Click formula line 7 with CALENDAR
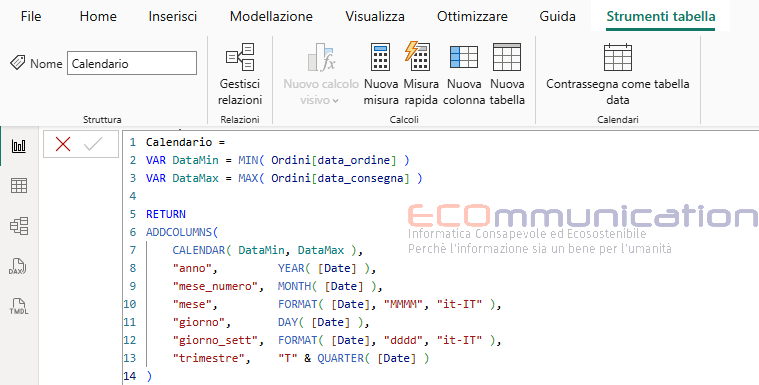The image size is (759, 385). click(x=268, y=250)
